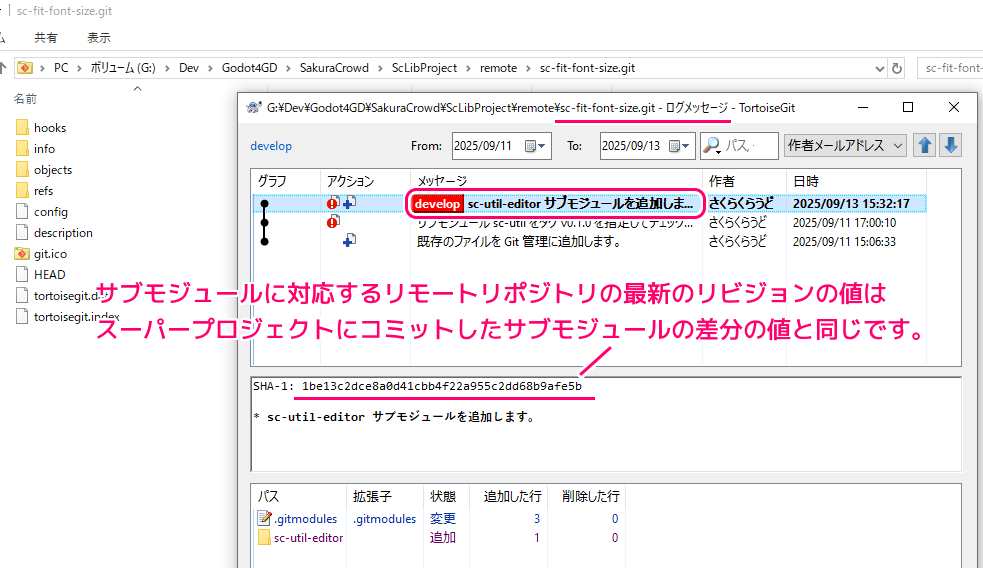Click the .gitmodules file icon in path list
This screenshot has width=983, height=568.
click(264, 518)
